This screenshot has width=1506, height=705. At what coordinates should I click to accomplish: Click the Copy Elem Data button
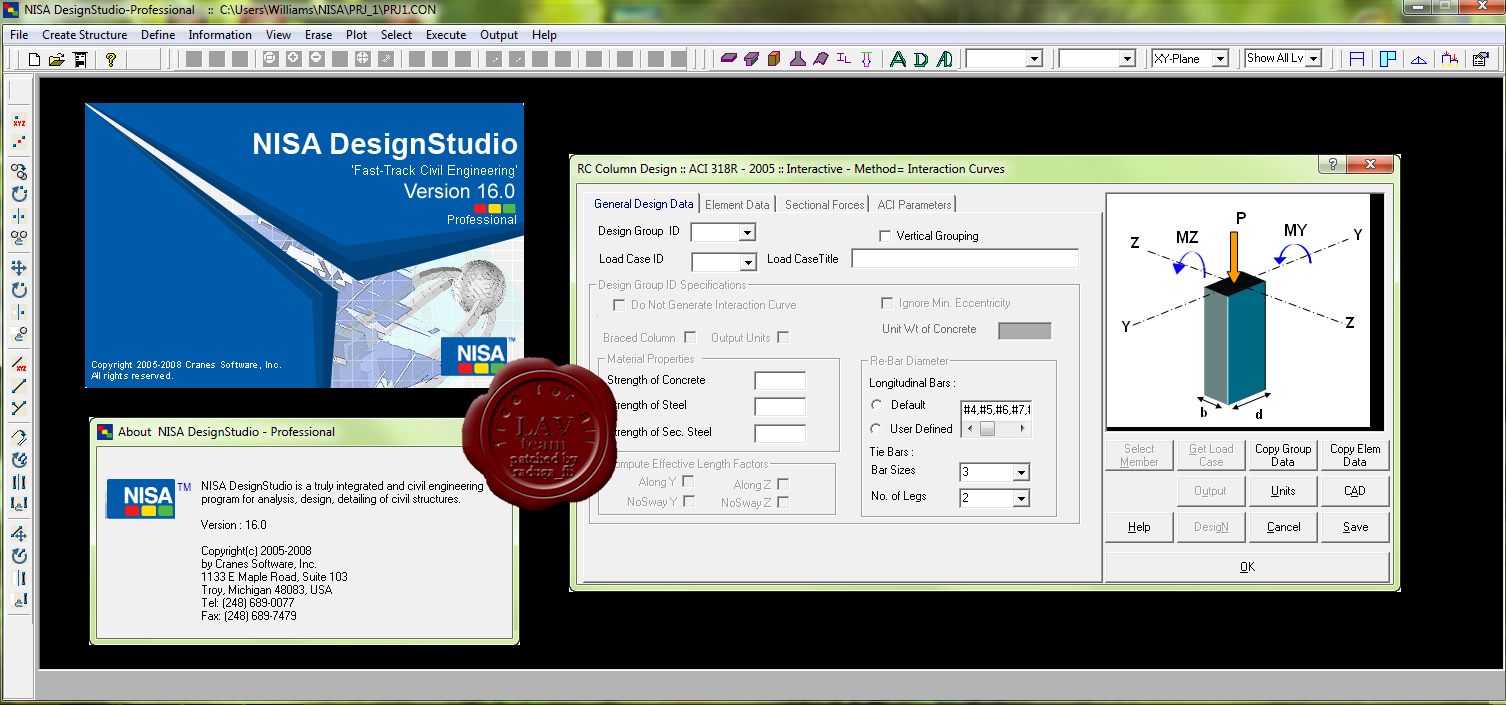click(1355, 456)
